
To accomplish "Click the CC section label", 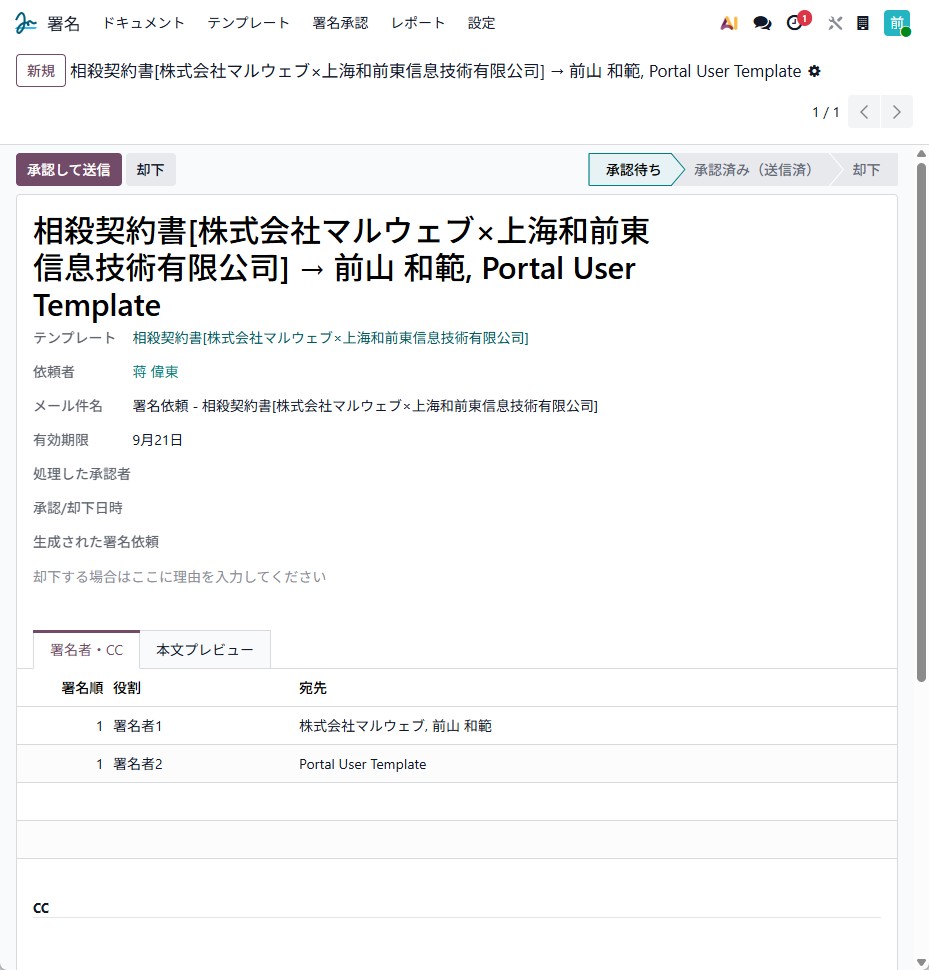I will (x=41, y=908).
